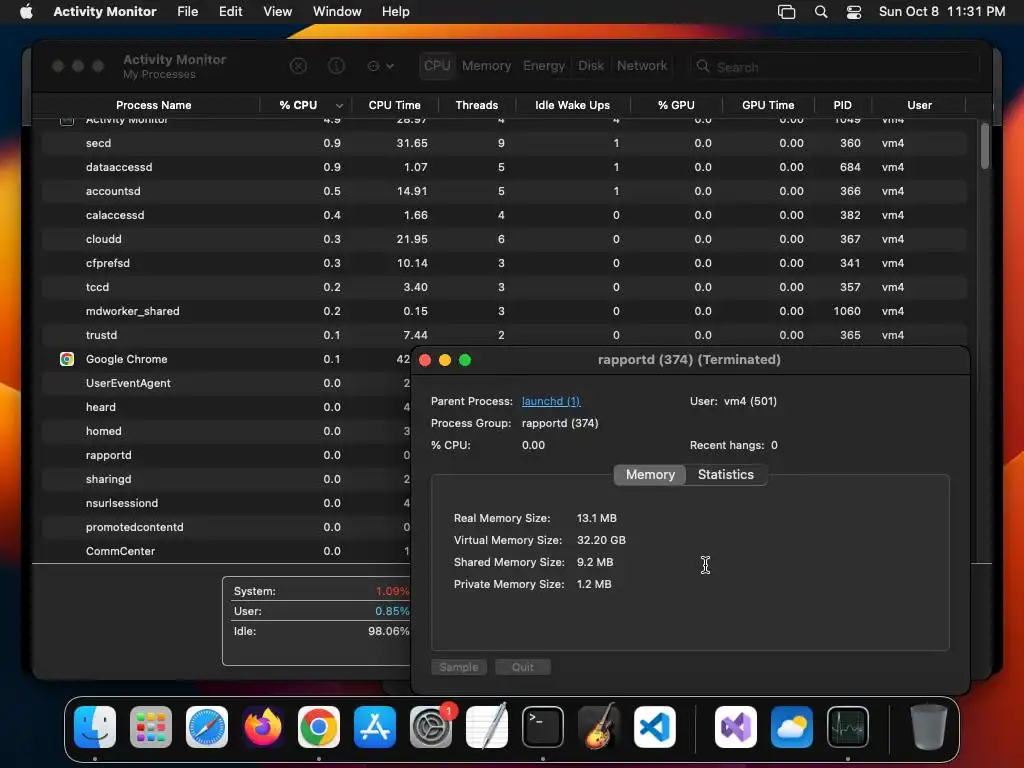Click the Chrome icon in process list
1024x768 pixels.
[67, 359]
